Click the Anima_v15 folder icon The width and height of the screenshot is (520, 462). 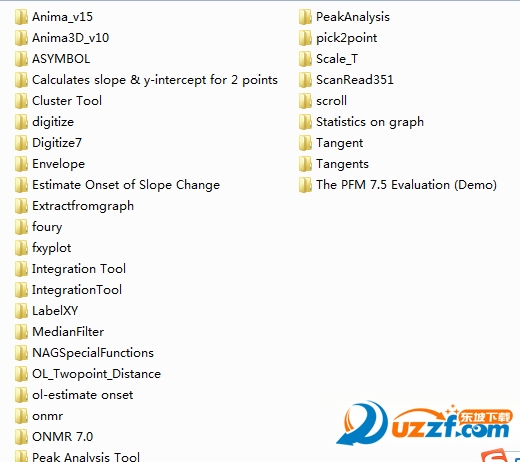(21, 17)
